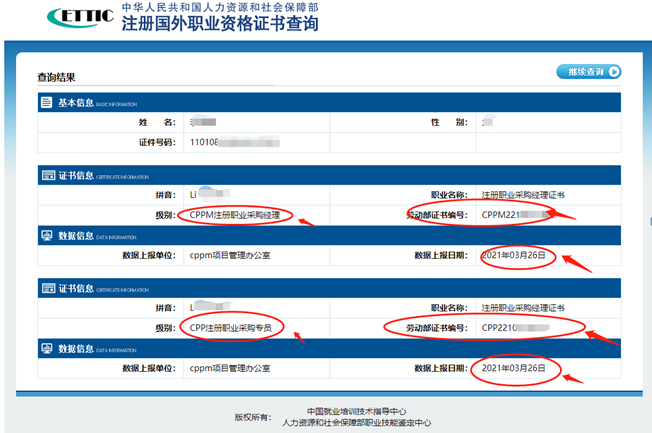Click the first 证书信息 section icon

48,175
